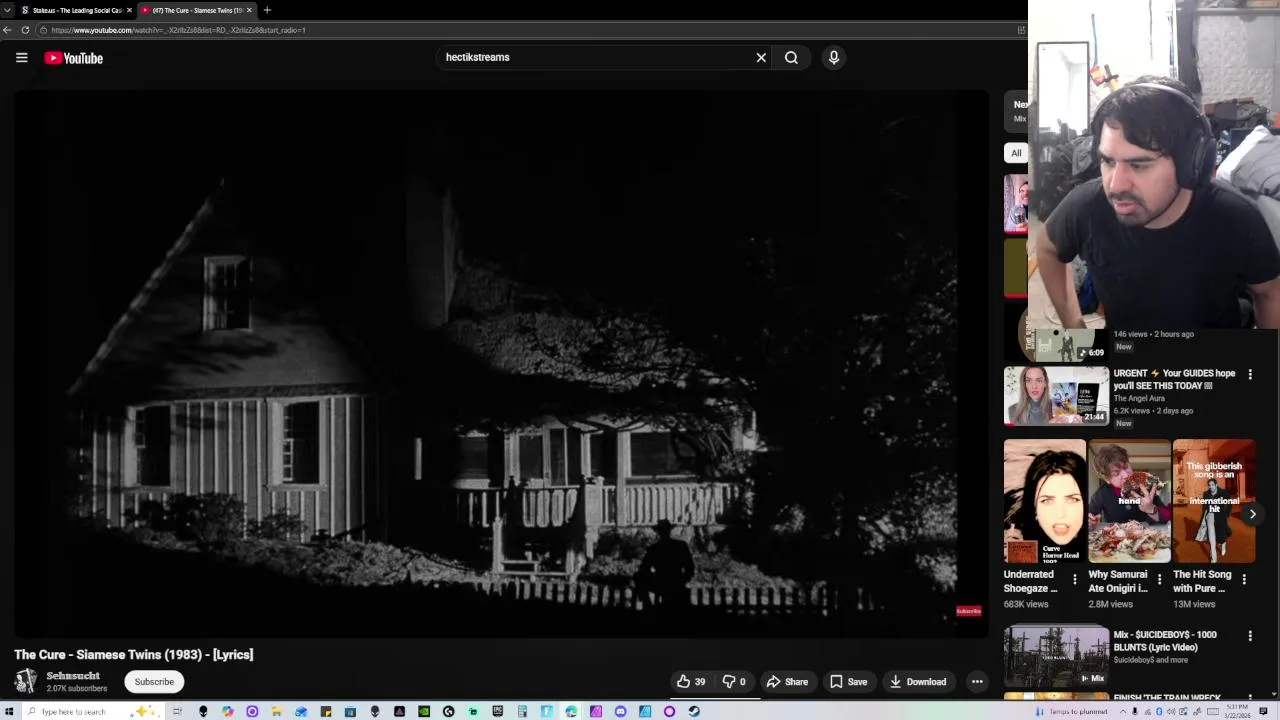Open NVIDIA app from the taskbar
Image resolution: width=1280 pixels, height=720 pixels.
(x=424, y=711)
